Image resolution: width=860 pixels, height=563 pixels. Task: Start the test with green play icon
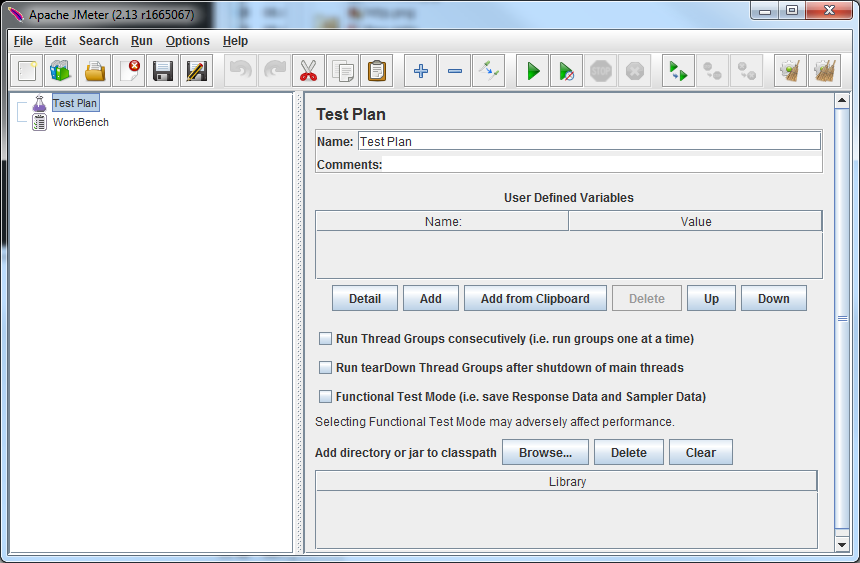533,71
